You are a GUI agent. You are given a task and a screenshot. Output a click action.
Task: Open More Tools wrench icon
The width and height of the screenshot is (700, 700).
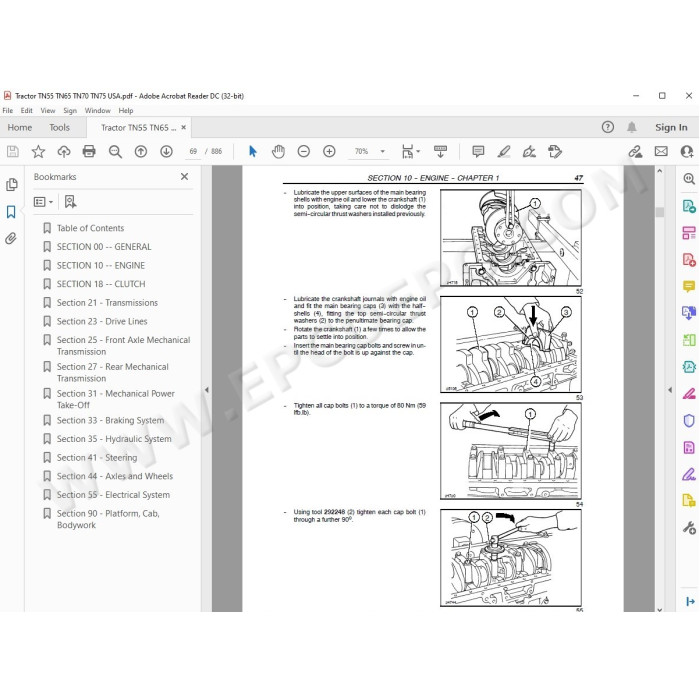click(689, 528)
